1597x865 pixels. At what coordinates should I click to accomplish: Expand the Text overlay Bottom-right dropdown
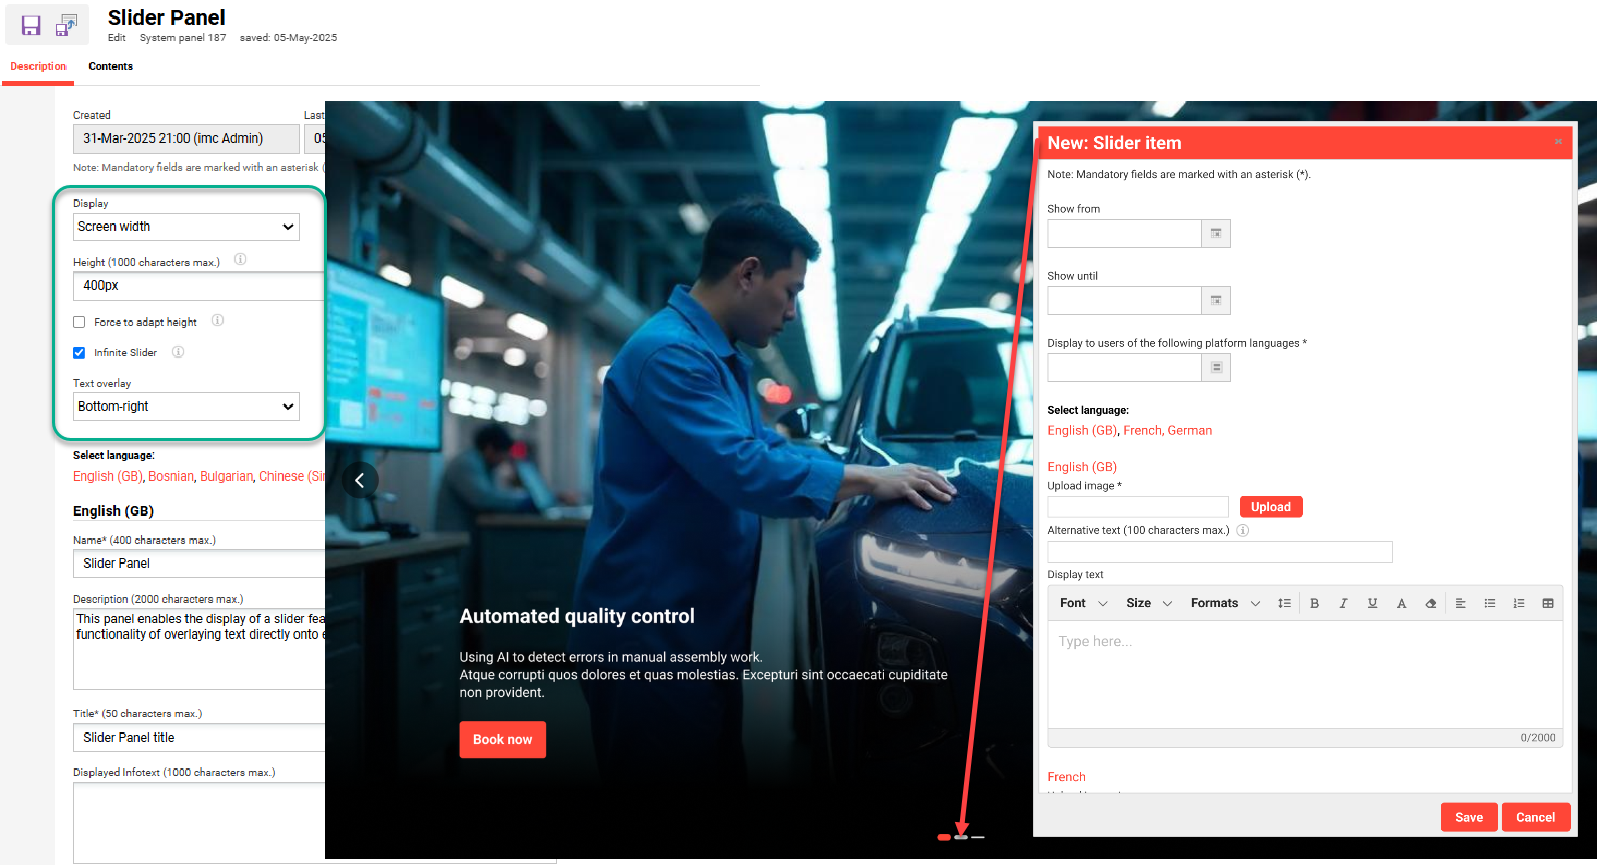pyautogui.click(x=186, y=407)
